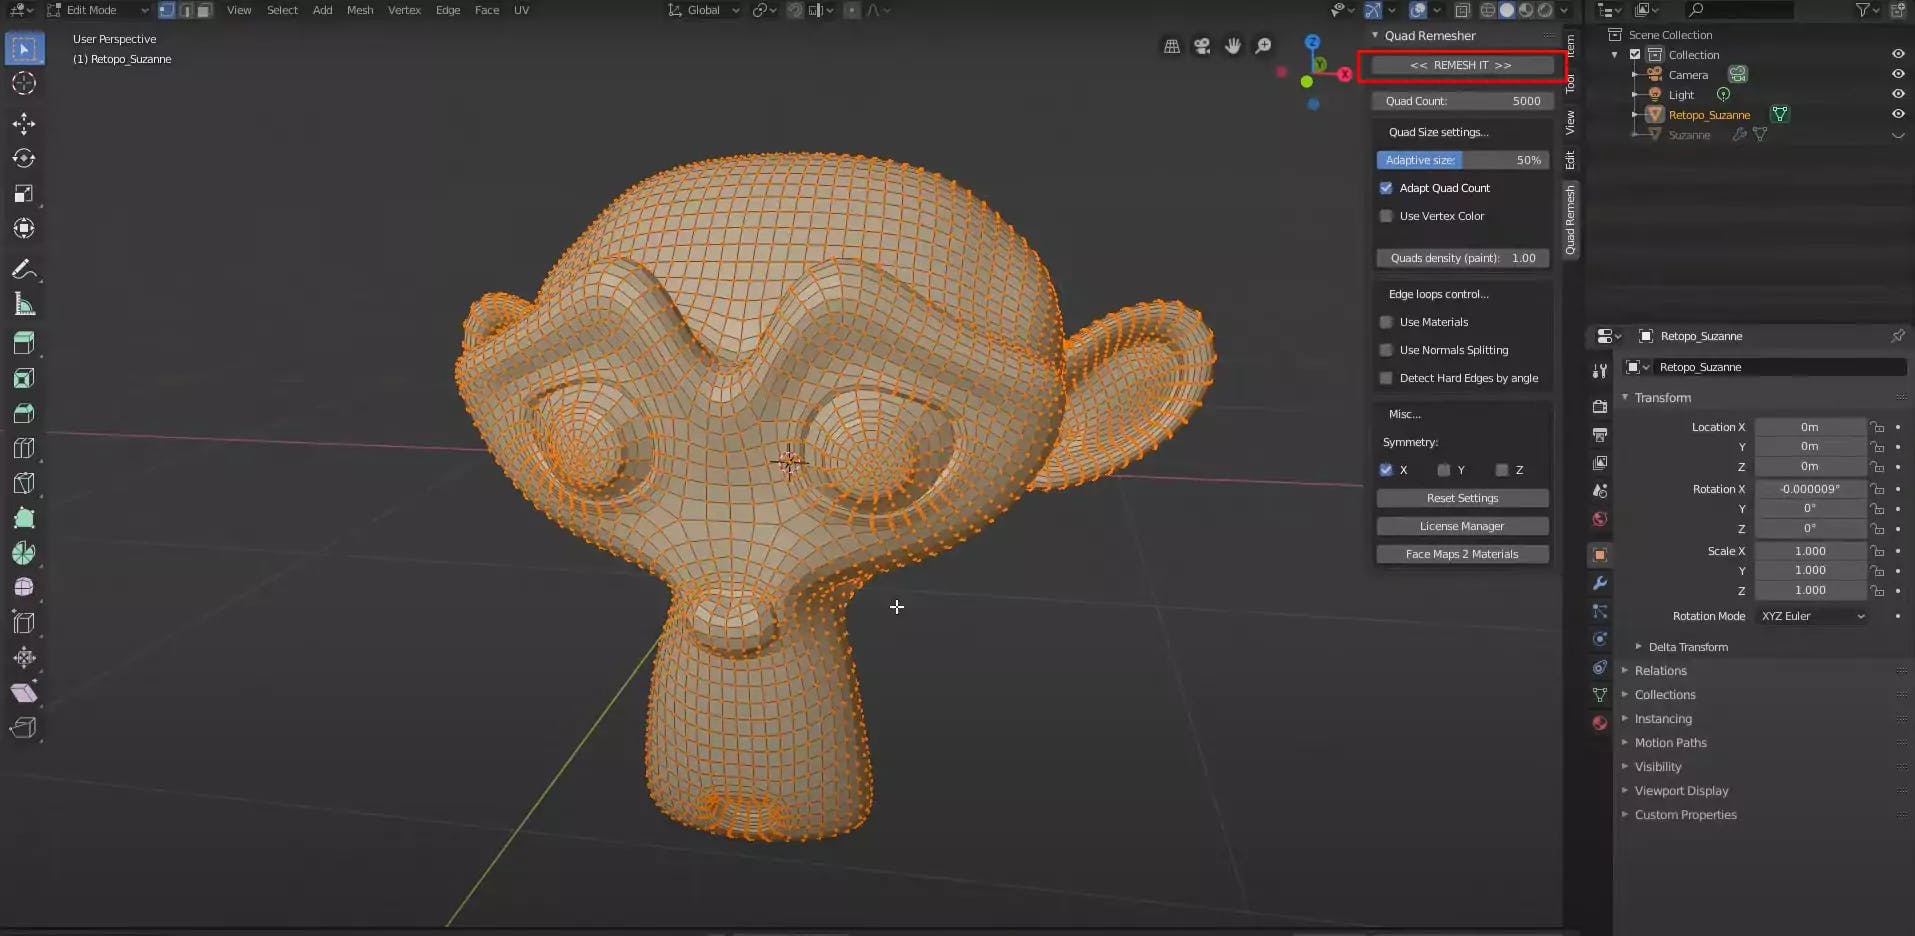Select the Annotate pencil tool
1915x936 pixels.
[x=24, y=269]
